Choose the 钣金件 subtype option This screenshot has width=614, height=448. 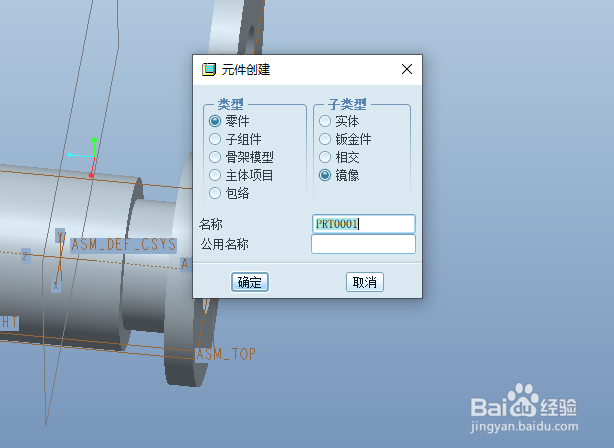coord(325,139)
